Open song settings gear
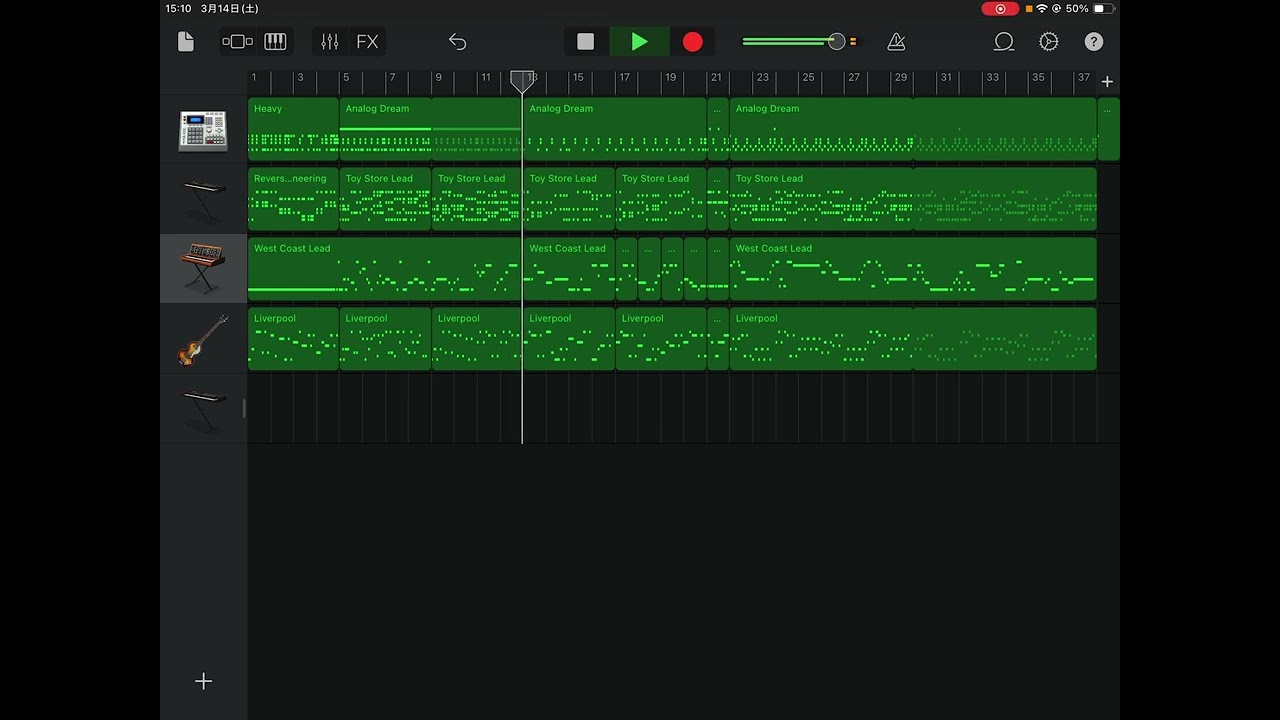The width and height of the screenshot is (1280, 720). pos(1049,41)
